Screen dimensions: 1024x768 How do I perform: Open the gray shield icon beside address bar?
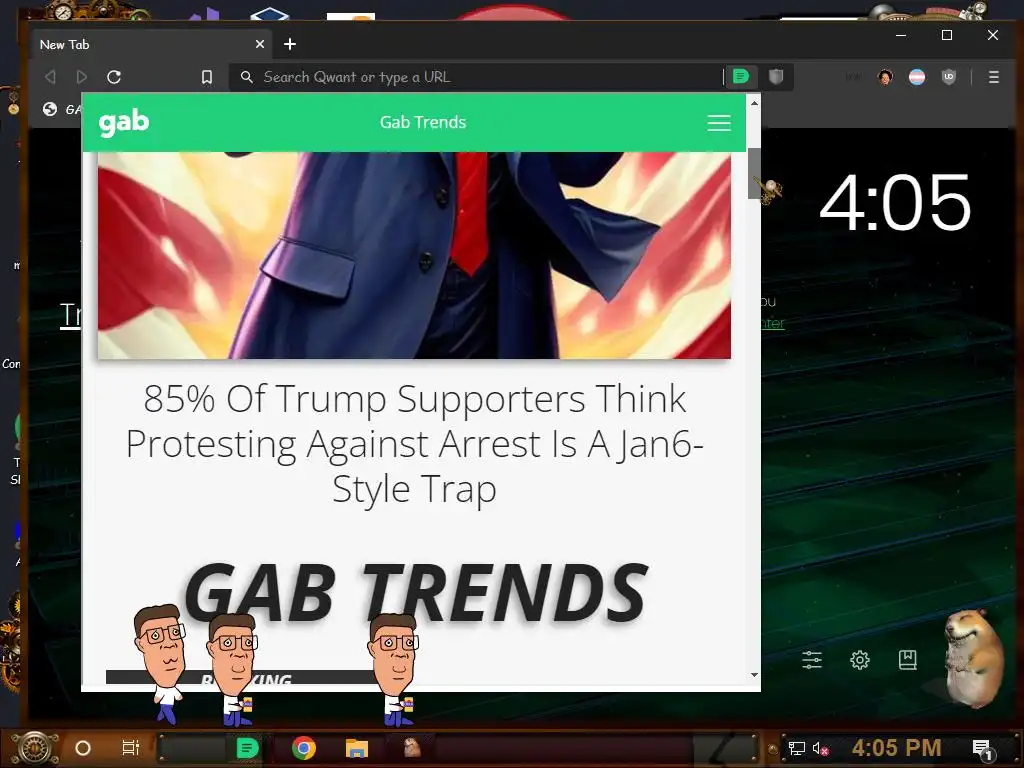pyautogui.click(x=776, y=77)
